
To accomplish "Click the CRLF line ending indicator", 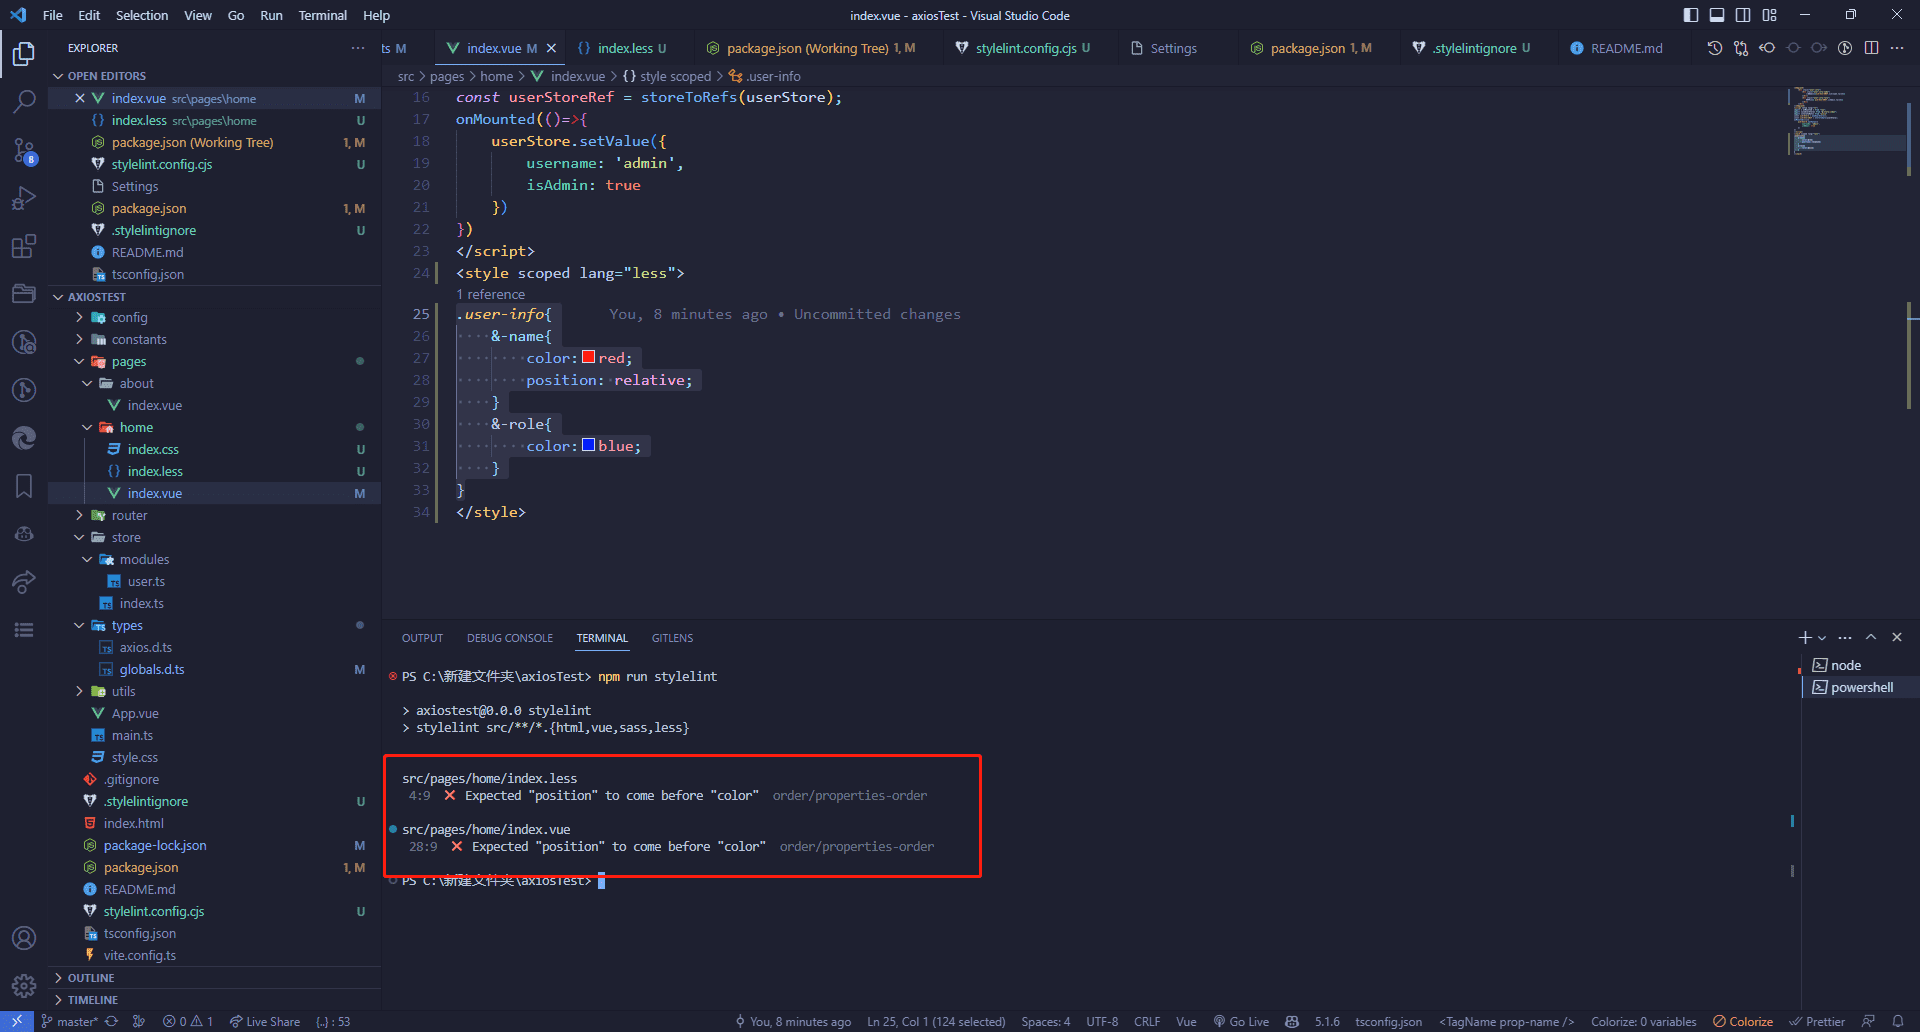I will [1147, 1021].
